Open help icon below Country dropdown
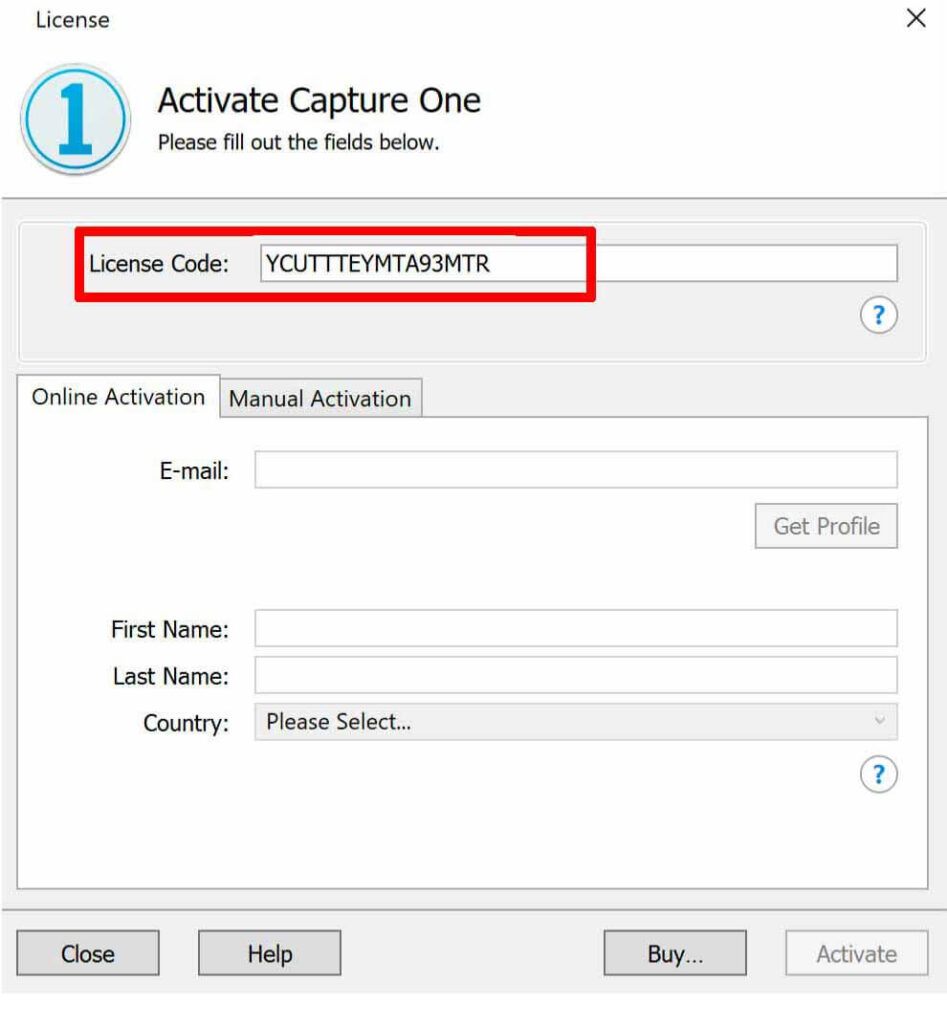 (878, 775)
